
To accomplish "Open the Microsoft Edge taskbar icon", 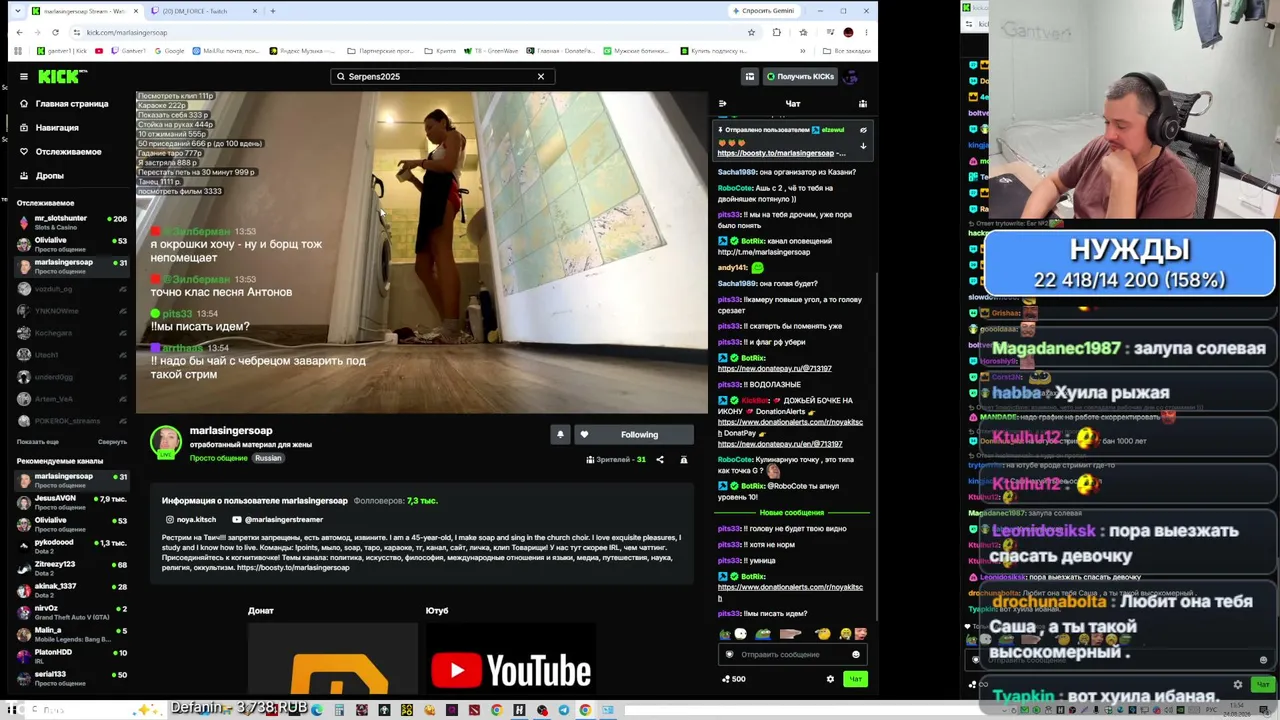I will 317,710.
